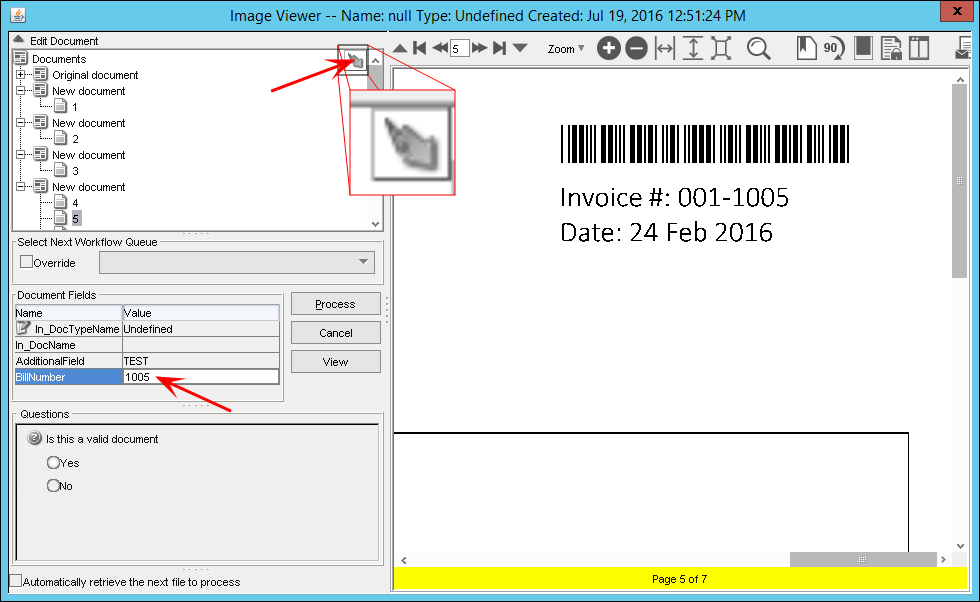
Task: Collapse the New document containing page 1
Action: 21,91
